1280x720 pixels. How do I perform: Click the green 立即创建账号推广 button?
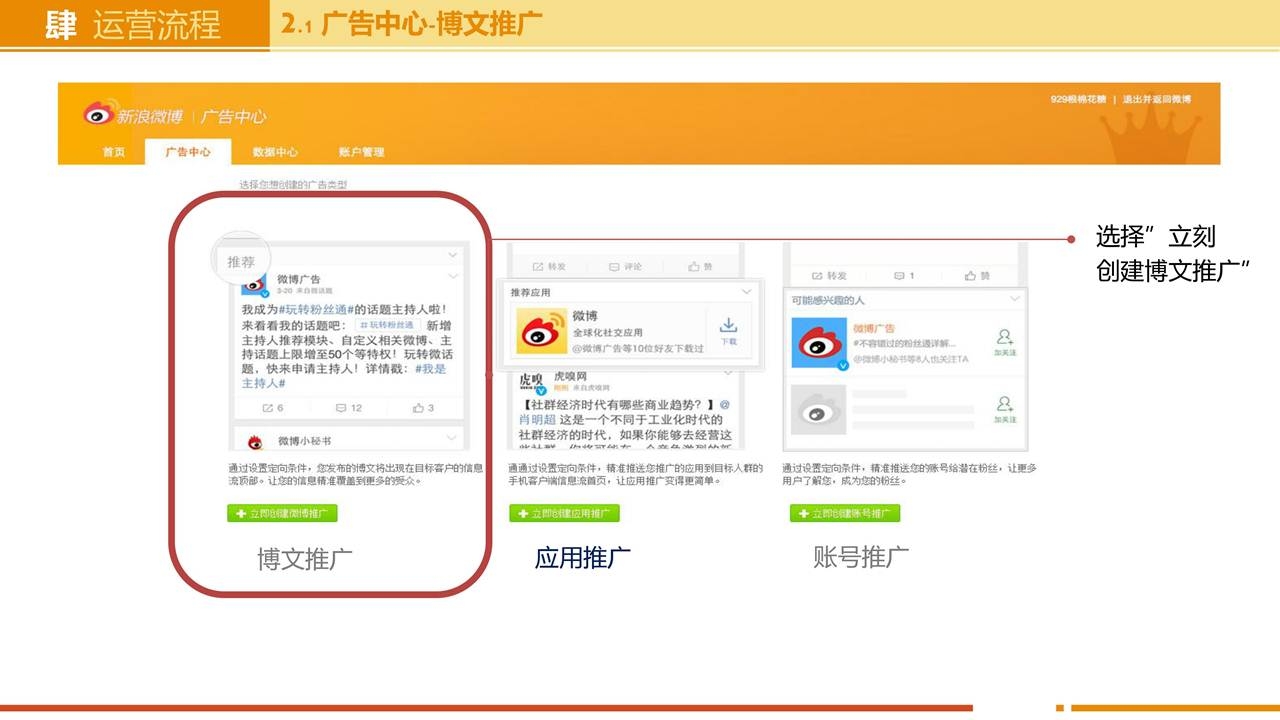tap(845, 513)
